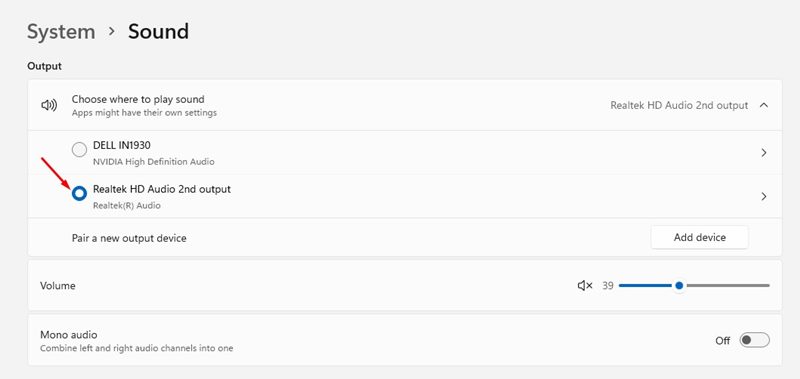Click the DELL IN1930 device name
This screenshot has height=379, width=800.
(121, 146)
